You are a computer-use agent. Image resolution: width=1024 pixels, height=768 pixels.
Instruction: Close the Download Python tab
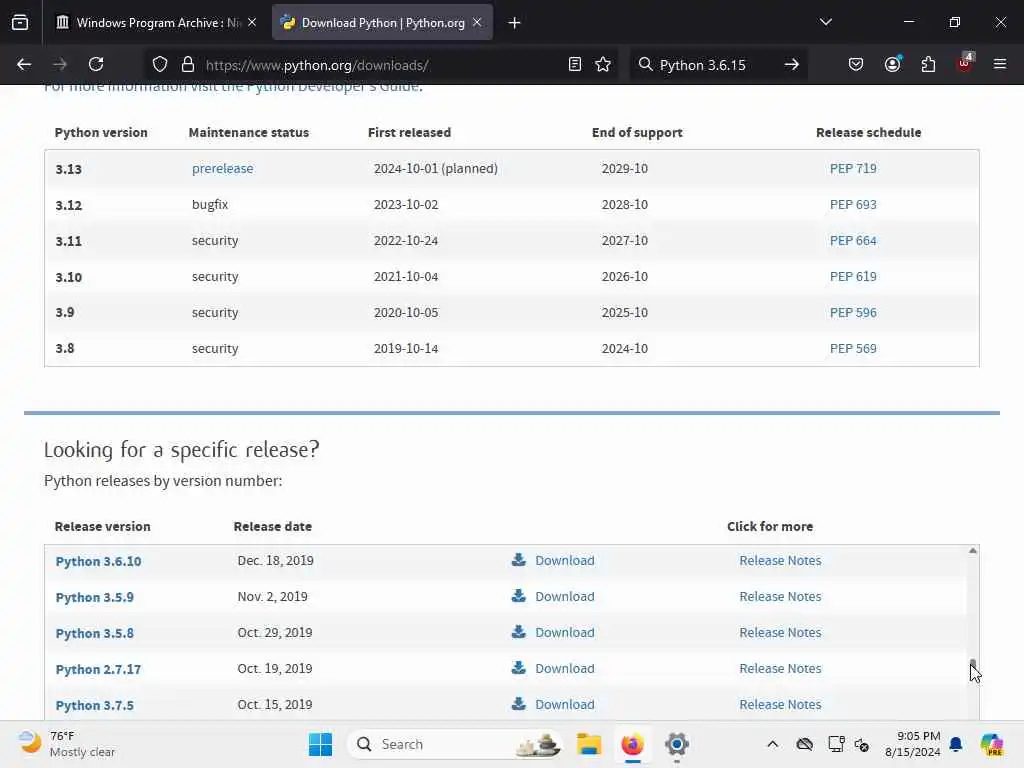(x=477, y=22)
